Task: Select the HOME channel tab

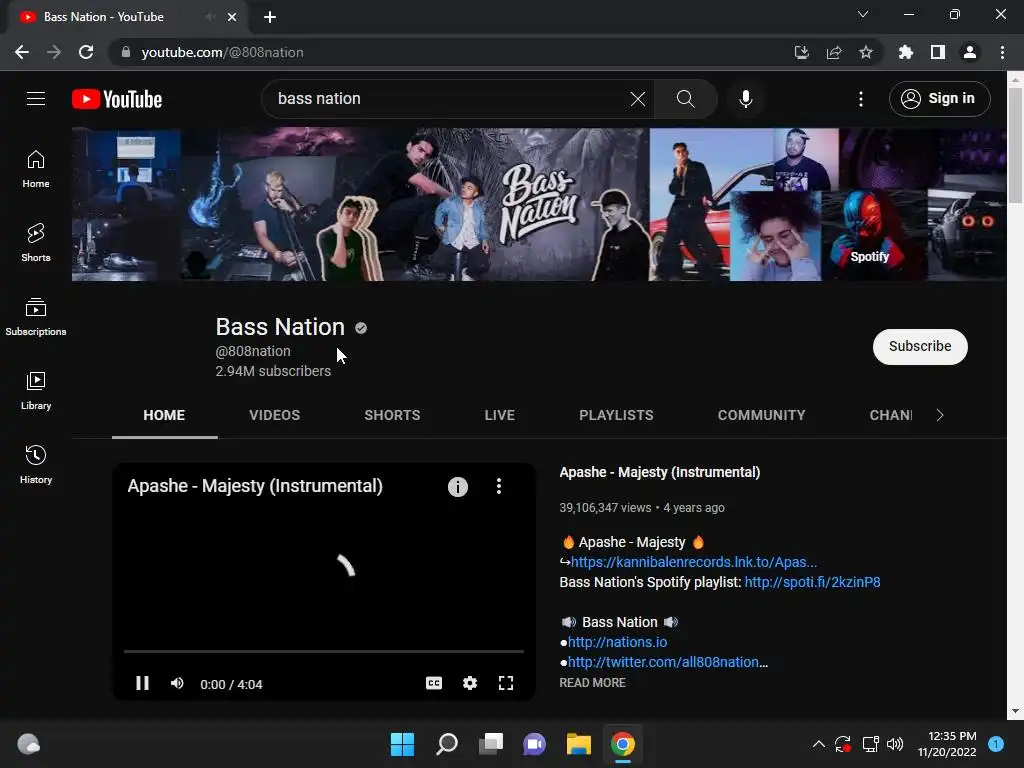Action: point(164,415)
